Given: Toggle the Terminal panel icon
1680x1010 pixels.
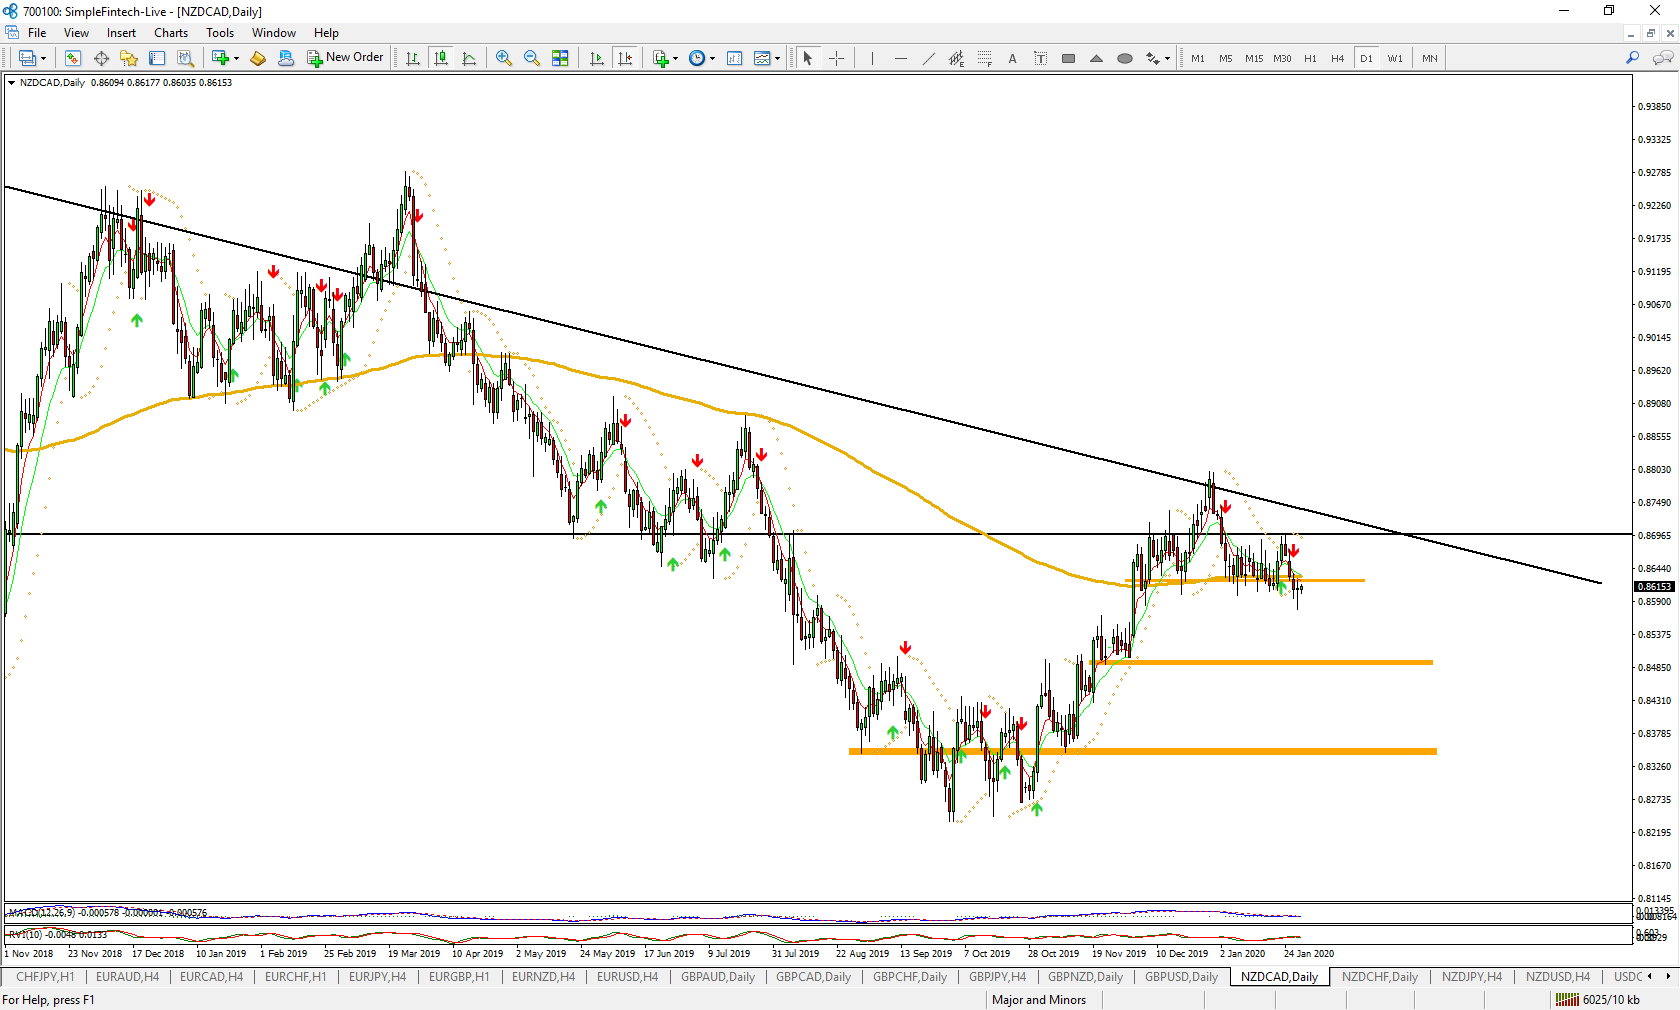Looking at the screenshot, I should pyautogui.click(x=157, y=58).
